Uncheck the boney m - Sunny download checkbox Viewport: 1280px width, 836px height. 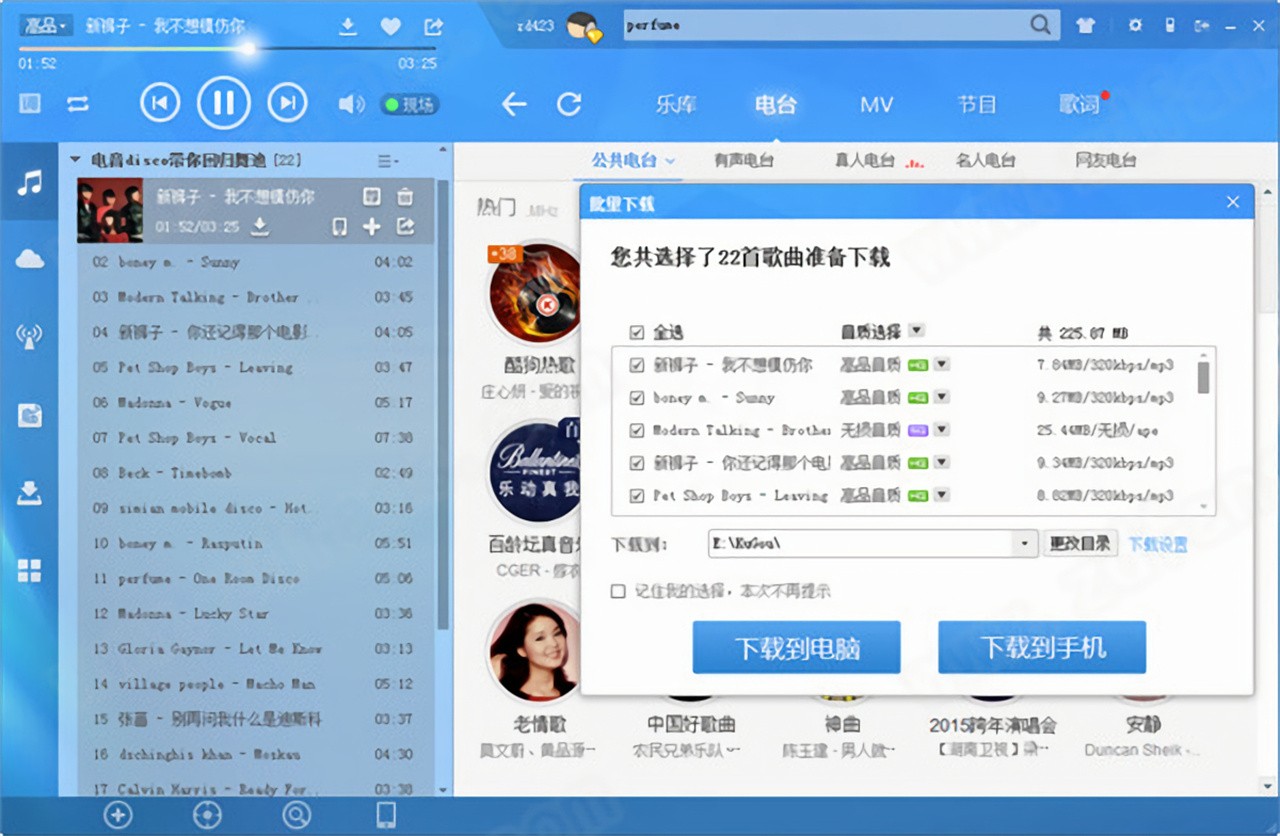point(636,396)
